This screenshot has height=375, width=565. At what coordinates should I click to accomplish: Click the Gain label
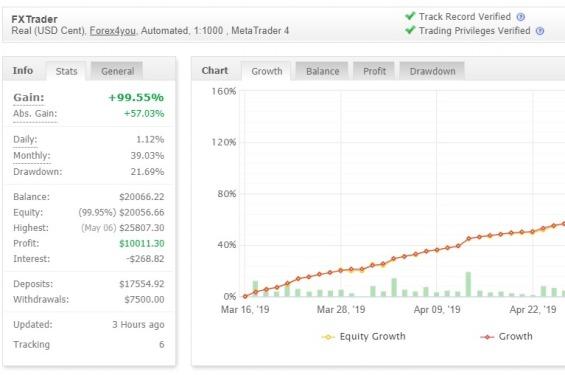click(x=29, y=97)
